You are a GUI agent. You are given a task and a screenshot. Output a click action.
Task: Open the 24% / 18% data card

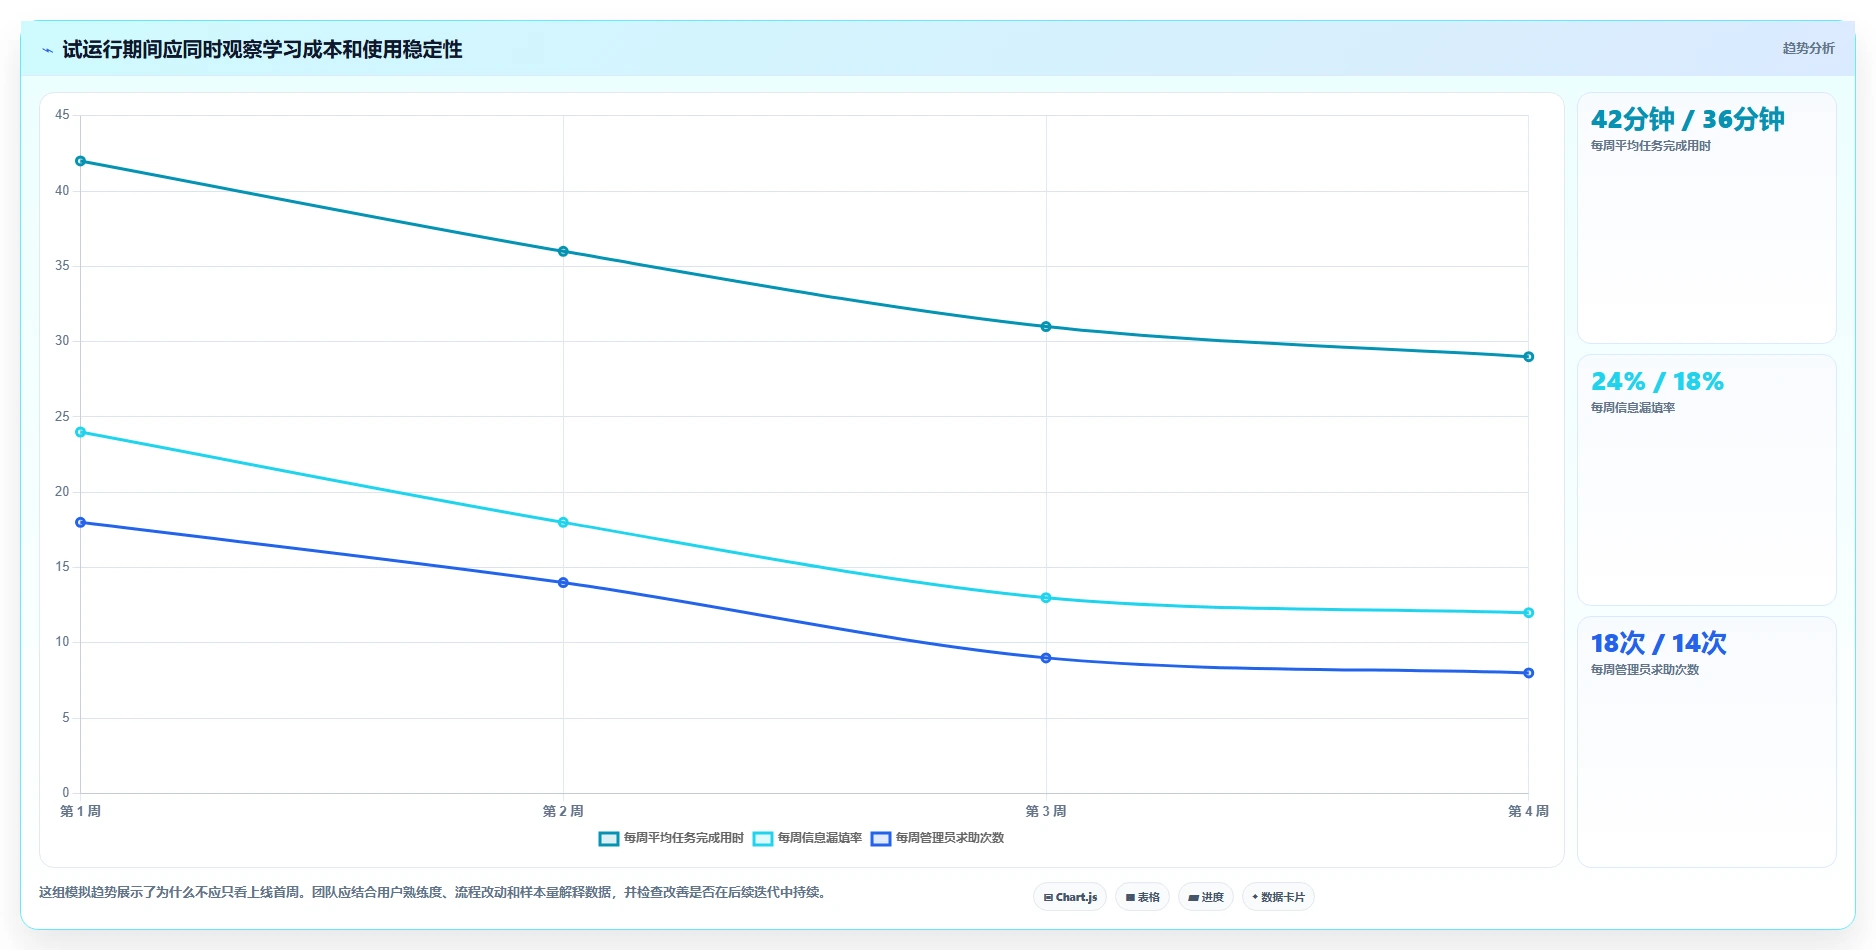click(1706, 480)
